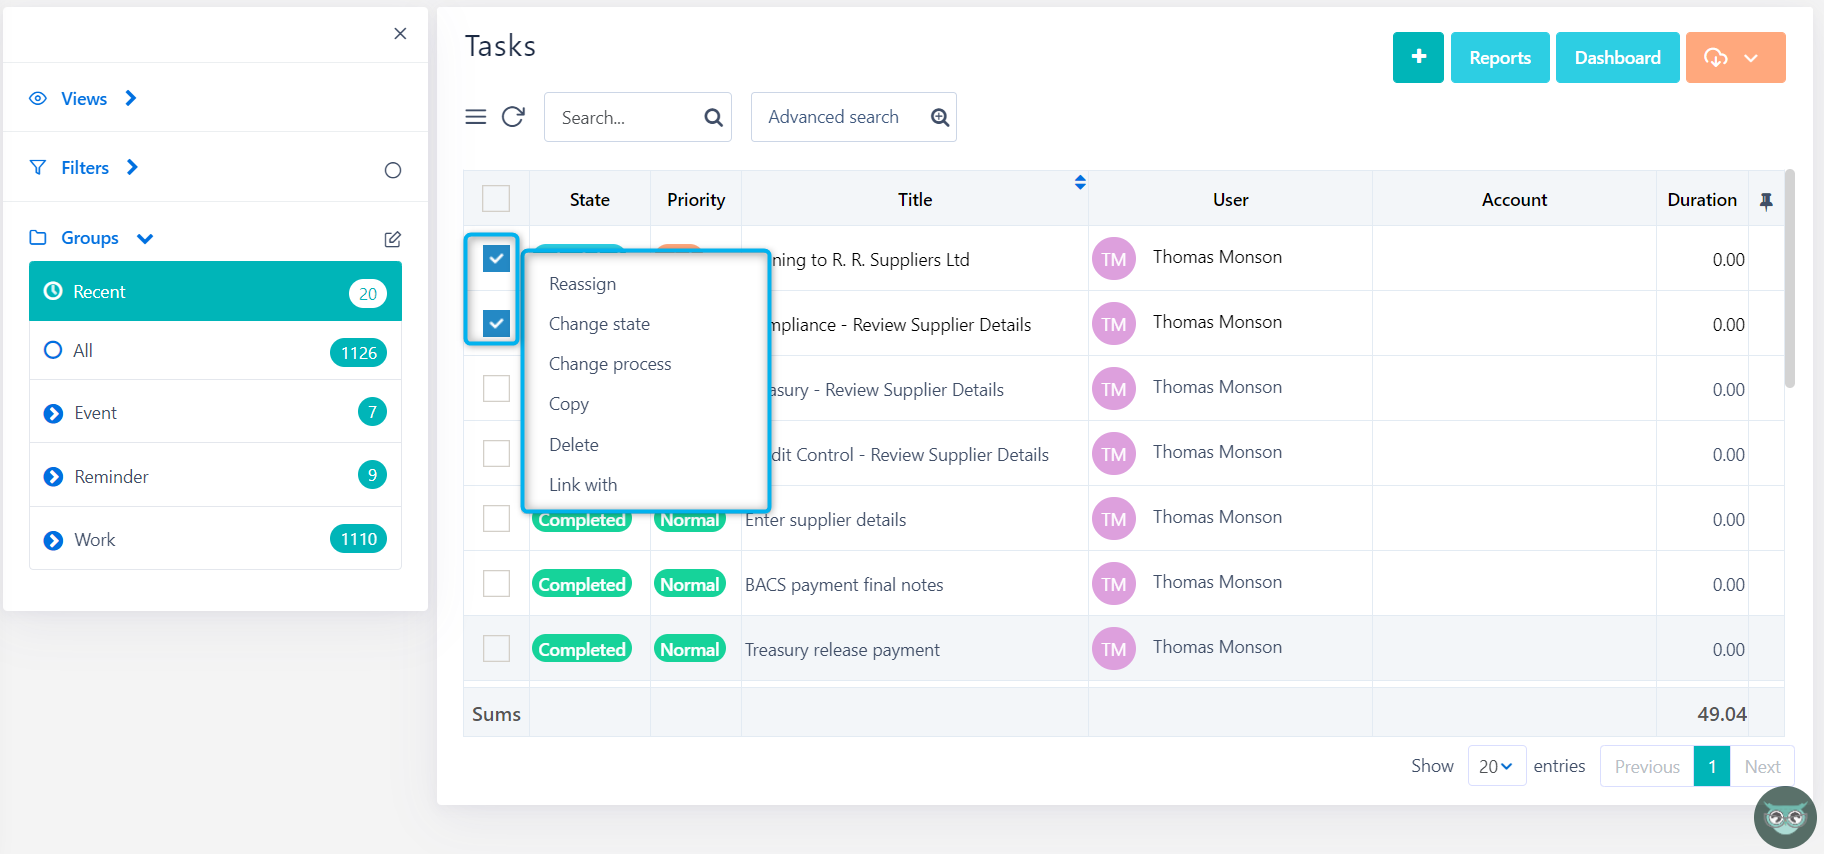
Task: Add new task with plus button
Action: coord(1418,57)
